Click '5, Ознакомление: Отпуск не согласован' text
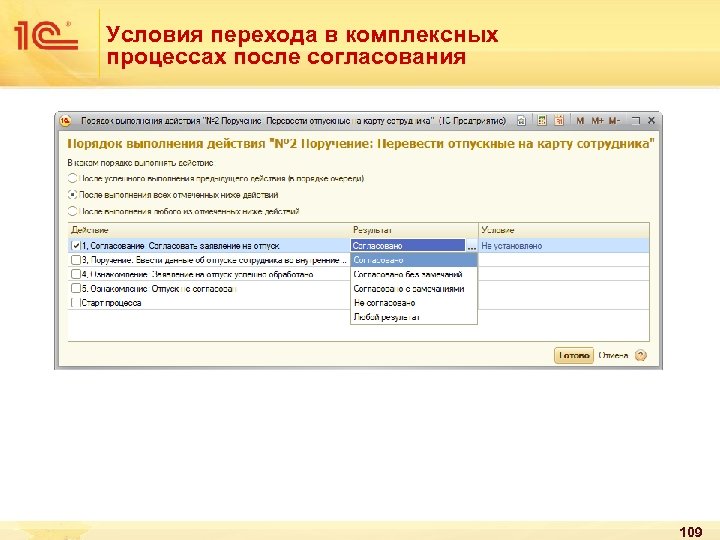Screen dimensions: 720x540 pos(159,289)
